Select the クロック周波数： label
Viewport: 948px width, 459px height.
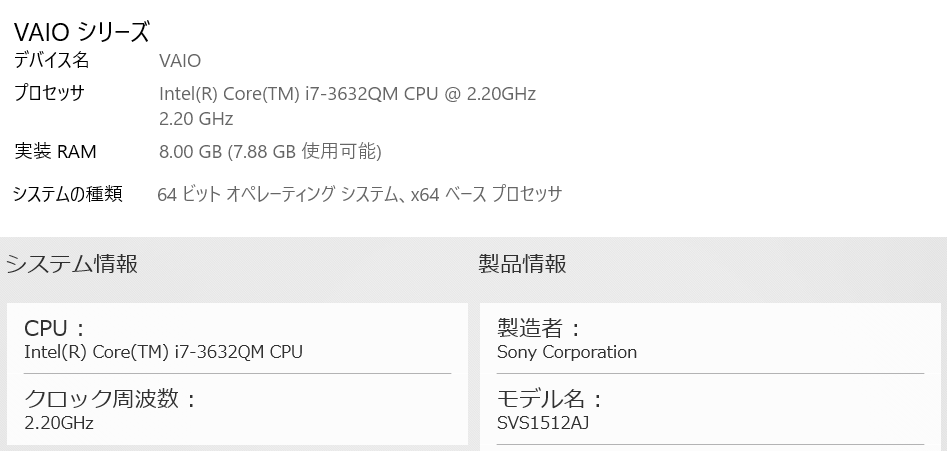coord(110,399)
